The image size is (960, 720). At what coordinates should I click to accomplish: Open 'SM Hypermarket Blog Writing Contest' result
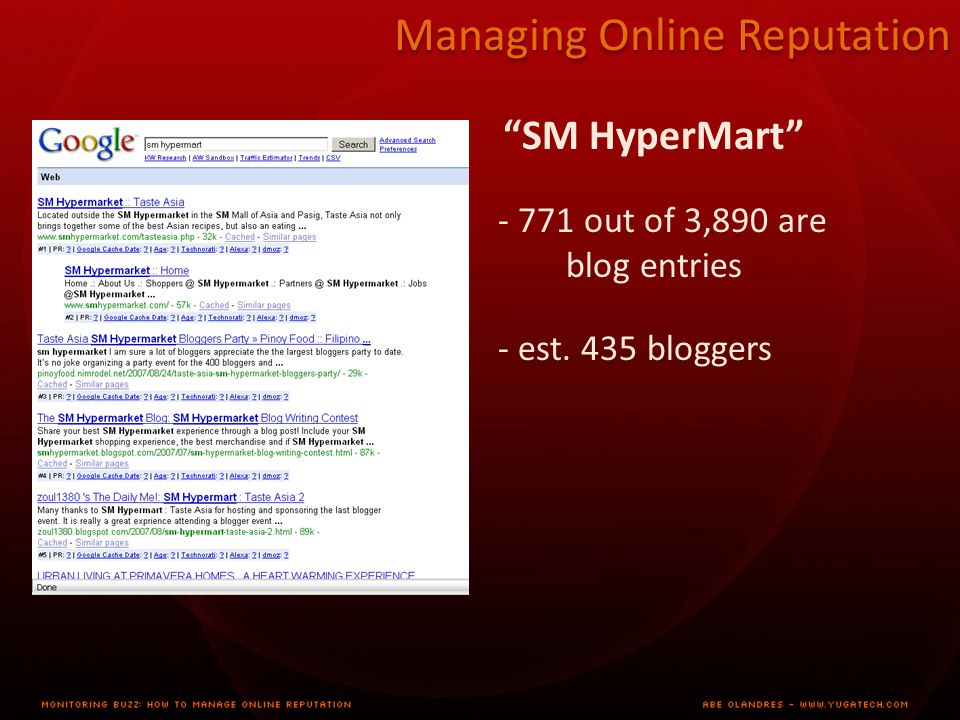pyautogui.click(x=197, y=418)
